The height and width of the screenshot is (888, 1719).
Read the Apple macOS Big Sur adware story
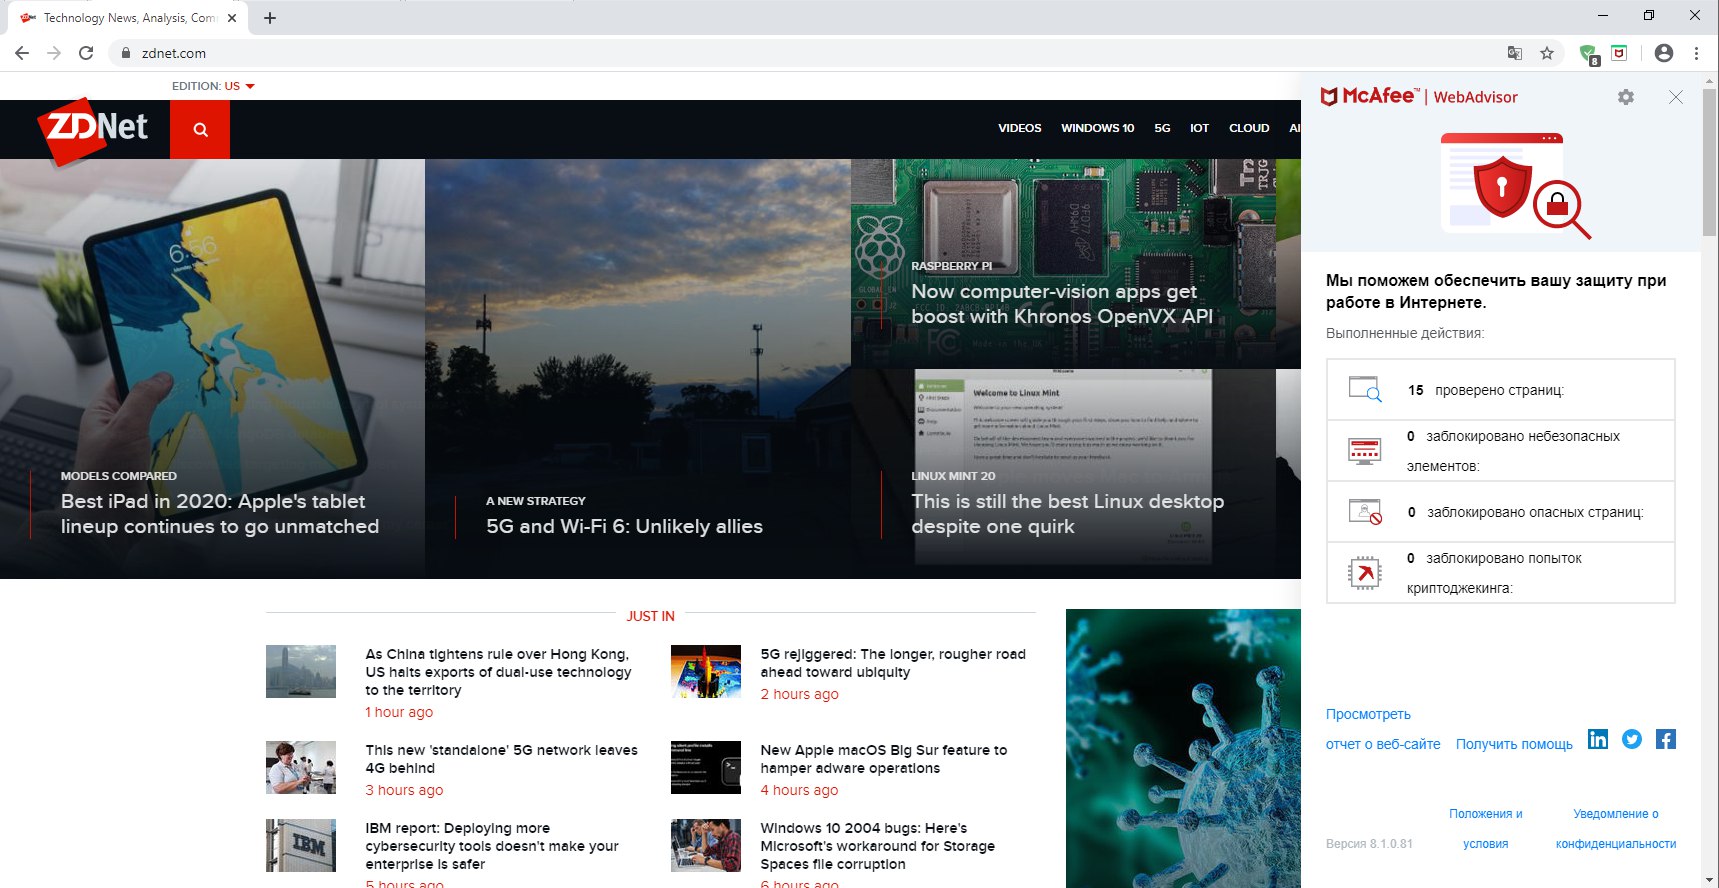tap(884, 759)
